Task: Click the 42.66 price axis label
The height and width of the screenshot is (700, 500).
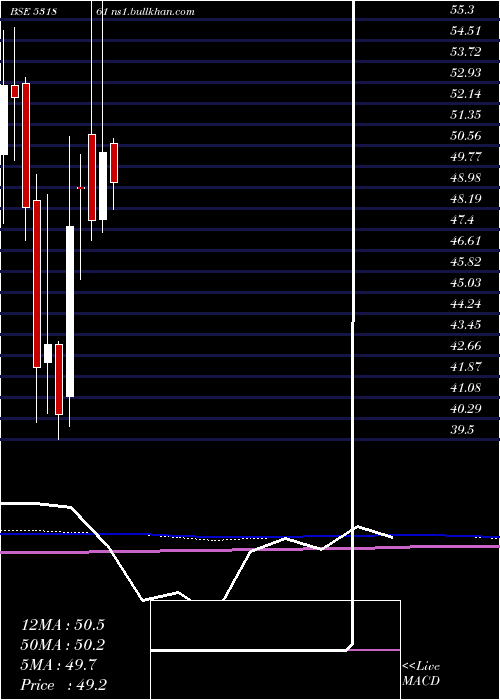Action: point(465,346)
